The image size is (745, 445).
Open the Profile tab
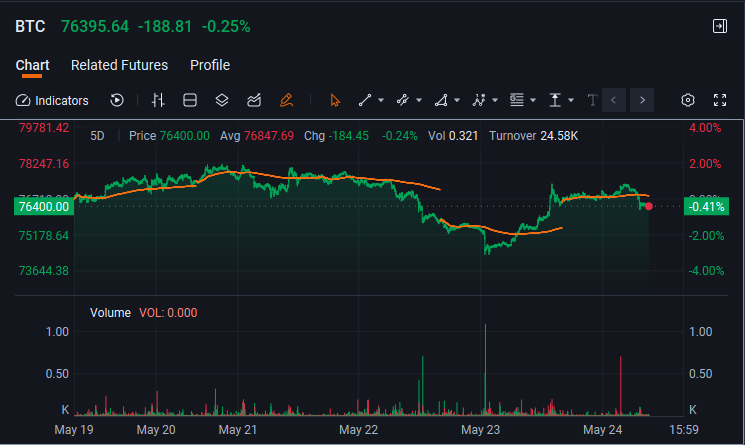tap(210, 65)
